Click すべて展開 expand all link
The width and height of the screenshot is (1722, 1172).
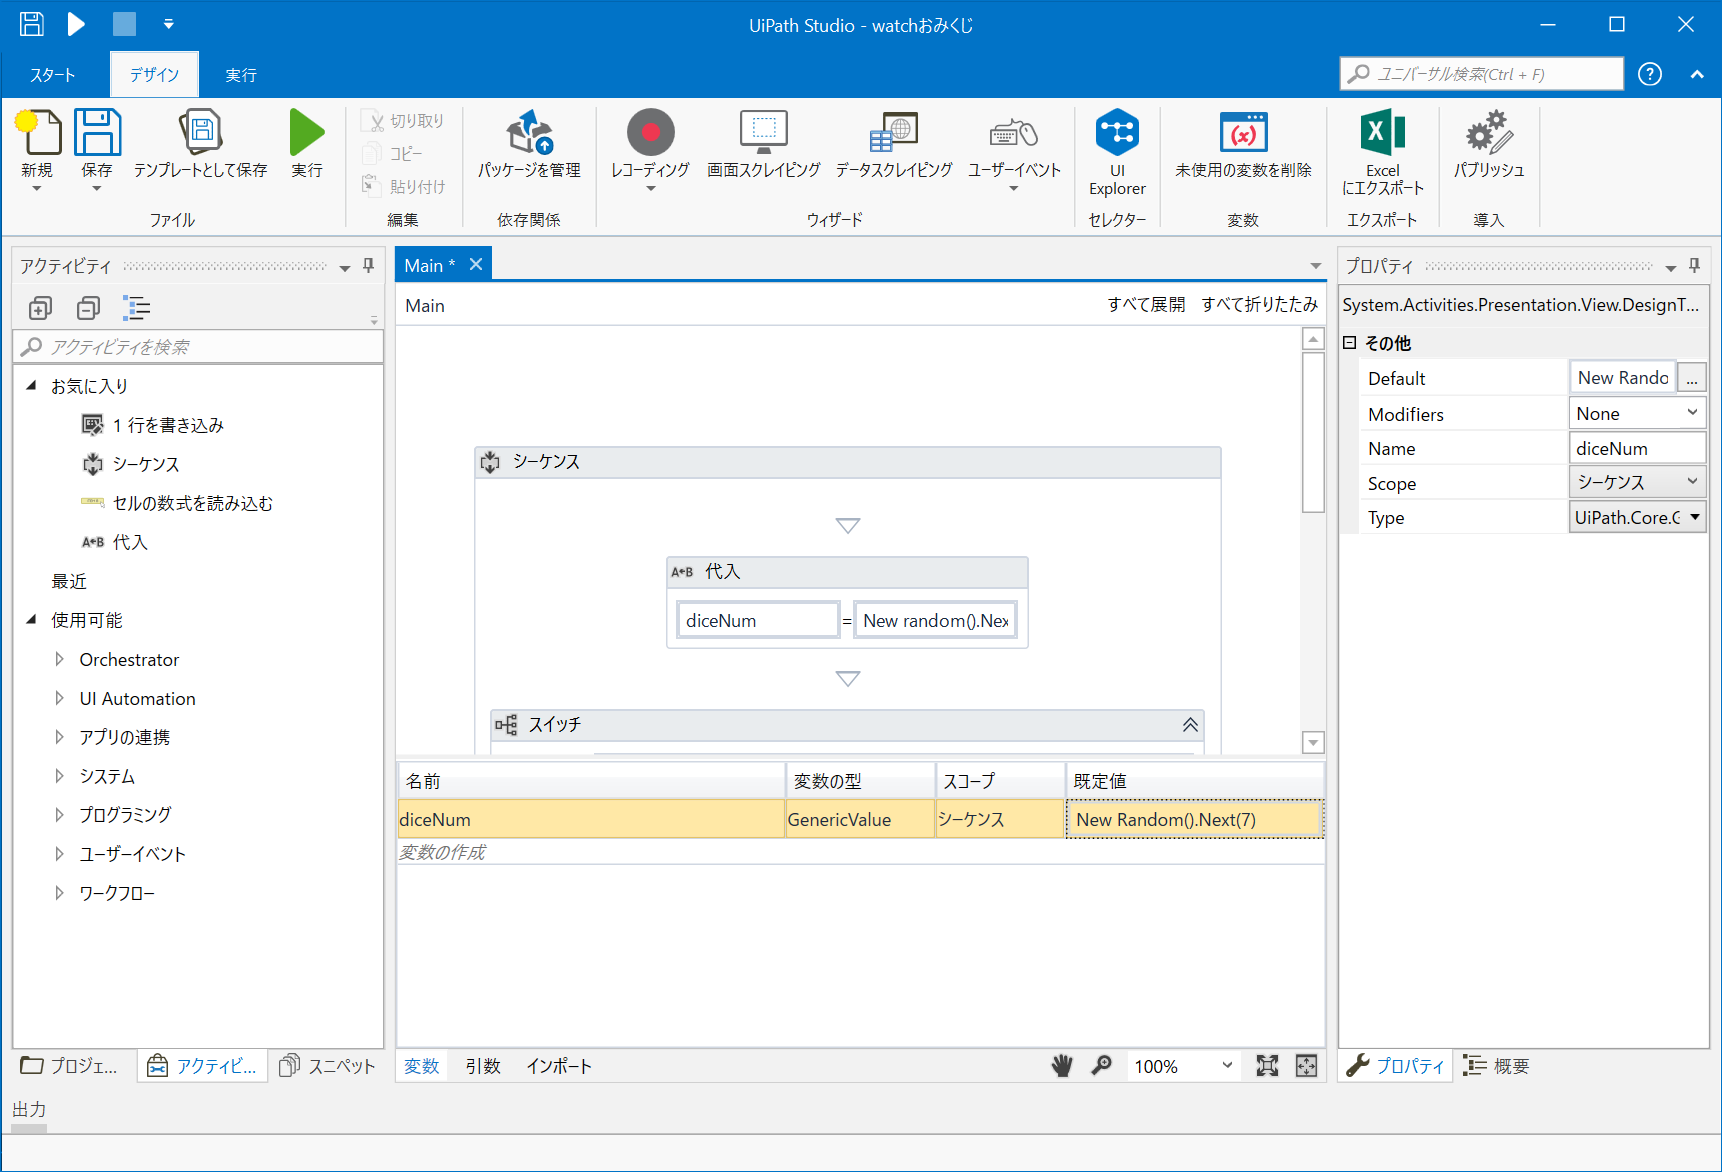click(x=1146, y=305)
